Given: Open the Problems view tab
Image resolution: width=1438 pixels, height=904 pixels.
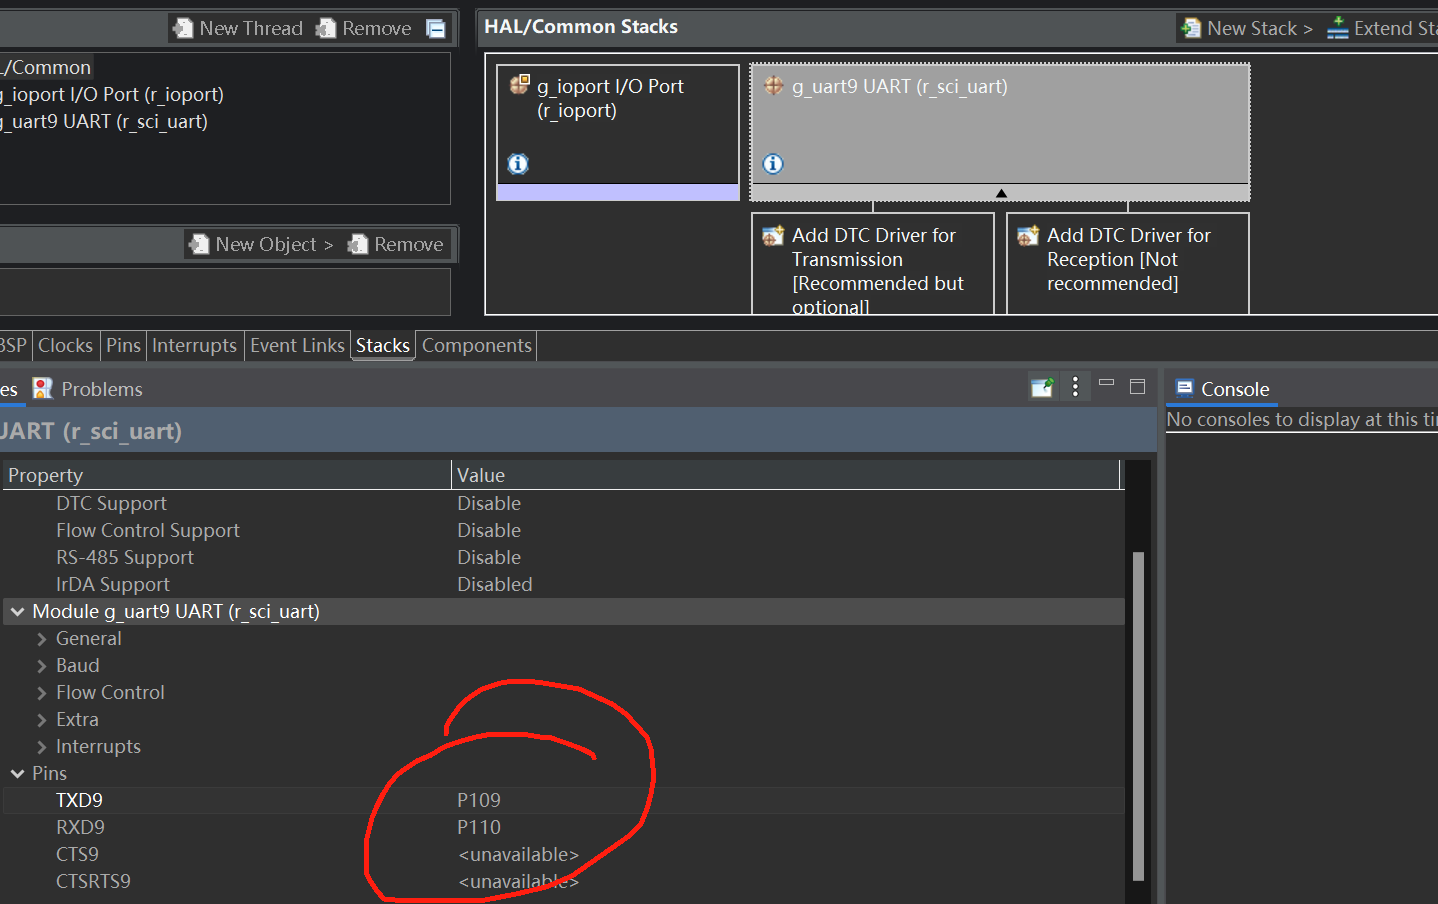Looking at the screenshot, I should [88, 389].
